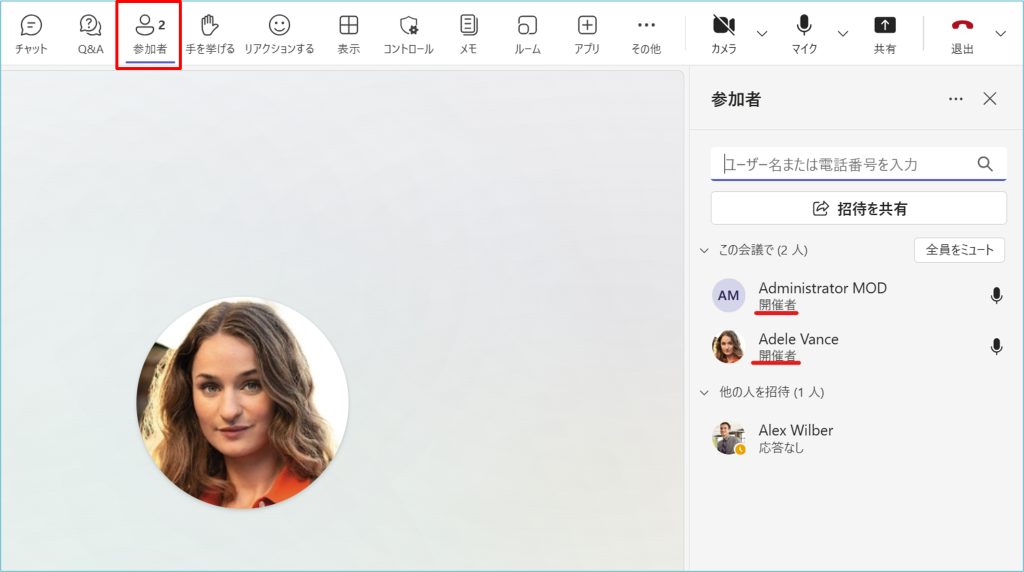Image resolution: width=1024 pixels, height=572 pixels.
Task: Open the ルーム breakout rooms
Action: click(x=527, y=34)
